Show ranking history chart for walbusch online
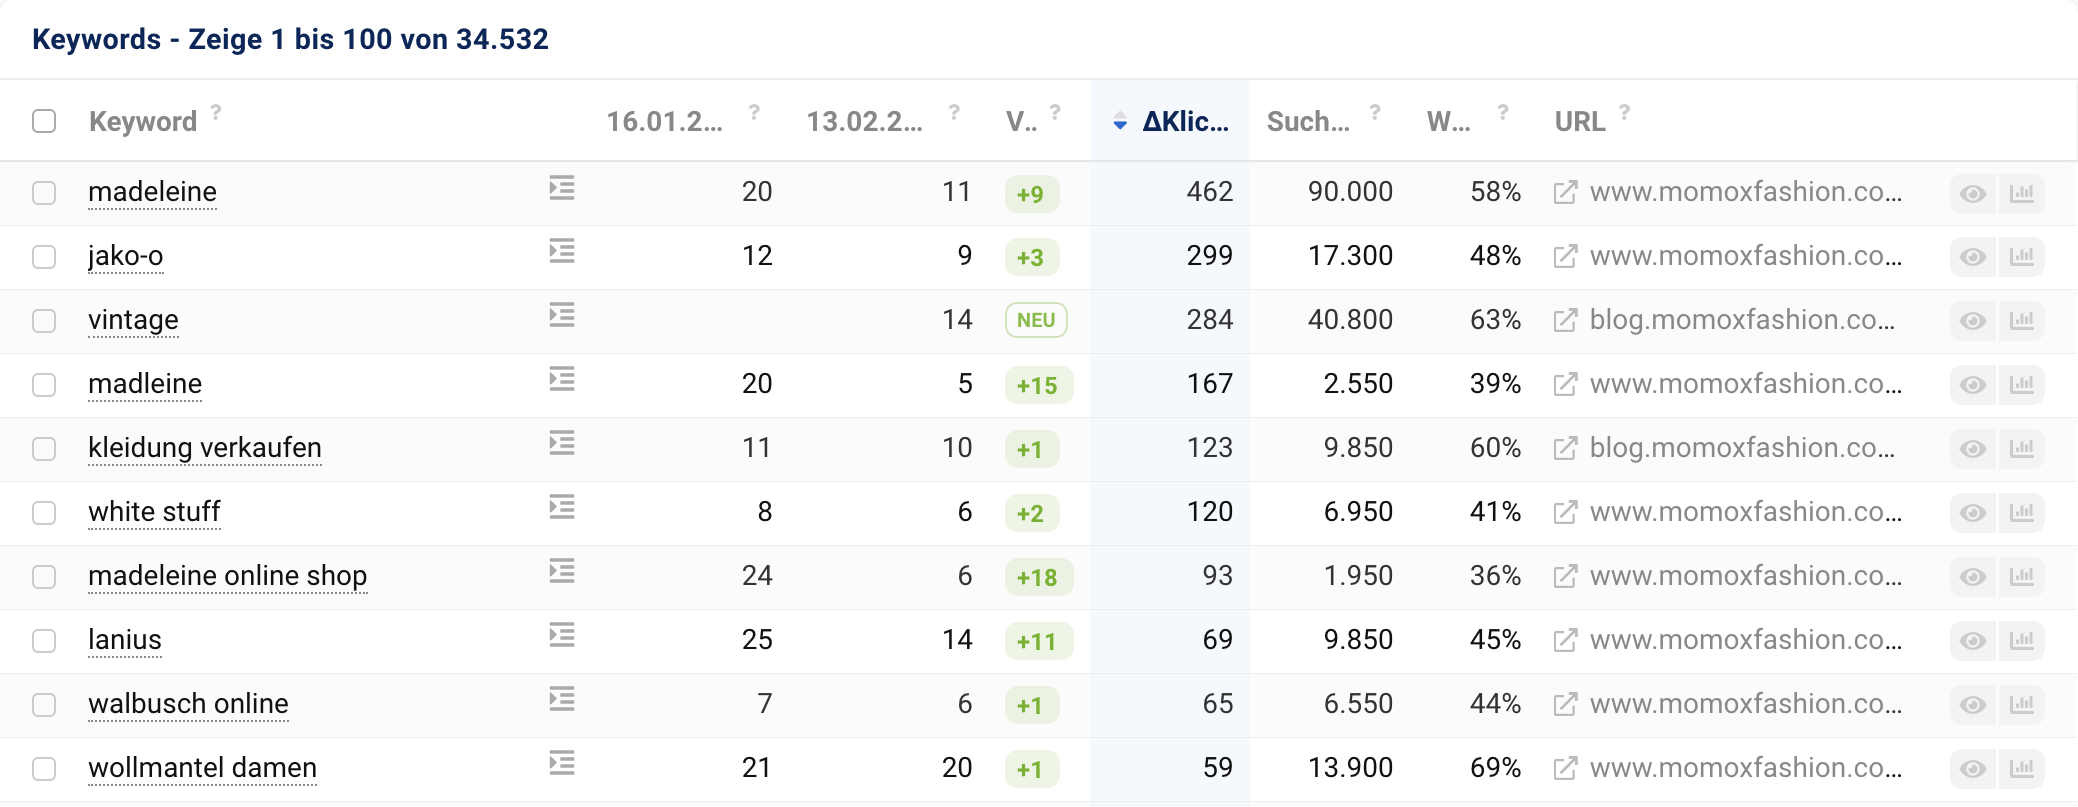Image resolution: width=2078 pixels, height=807 pixels. pyautogui.click(x=2022, y=705)
